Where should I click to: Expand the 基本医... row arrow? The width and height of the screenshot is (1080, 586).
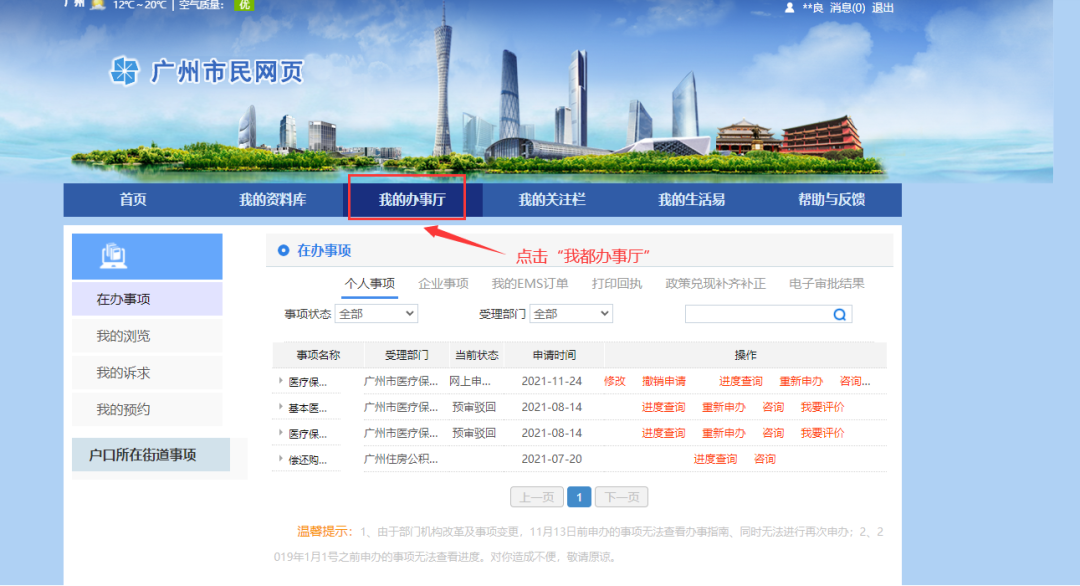[281, 407]
